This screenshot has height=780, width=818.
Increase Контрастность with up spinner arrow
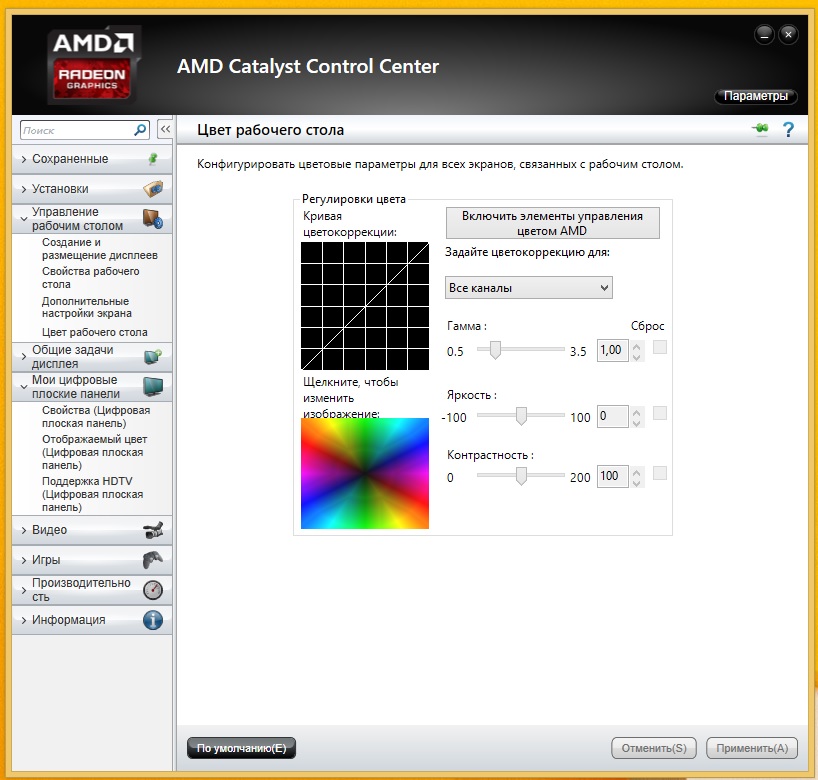click(x=636, y=472)
